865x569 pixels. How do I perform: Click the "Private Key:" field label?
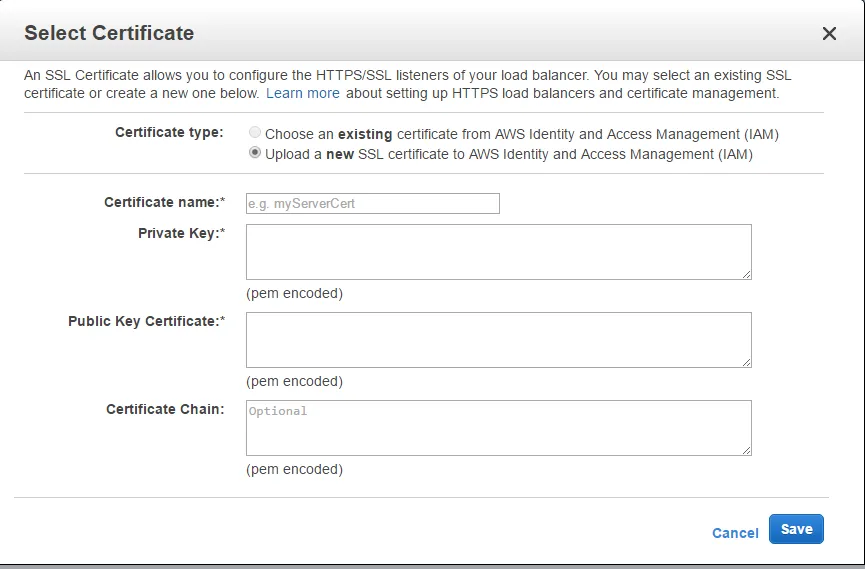181,233
